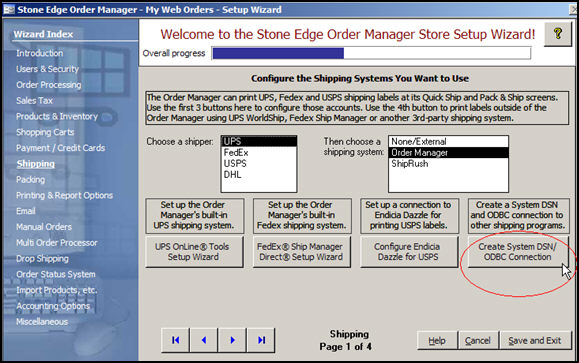579x363 pixels.
Task: Open Payment / Credit Cards section
Action: 61,148
